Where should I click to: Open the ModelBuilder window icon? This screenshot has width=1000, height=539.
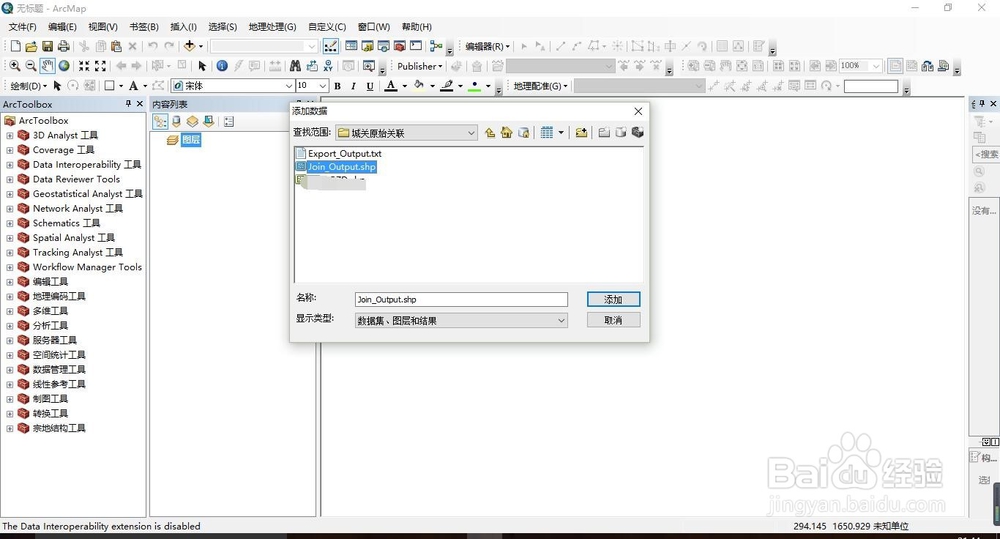pos(436,46)
